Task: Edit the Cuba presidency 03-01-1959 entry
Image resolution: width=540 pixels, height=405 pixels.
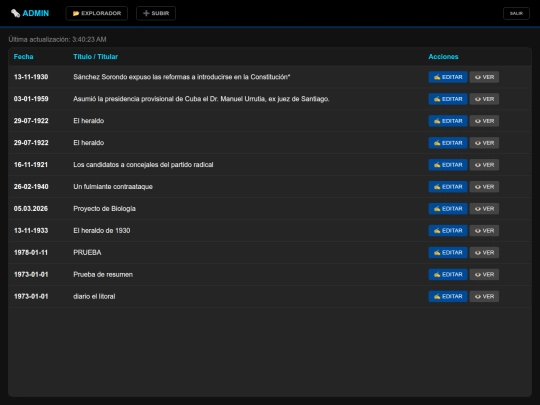Action: coord(448,99)
